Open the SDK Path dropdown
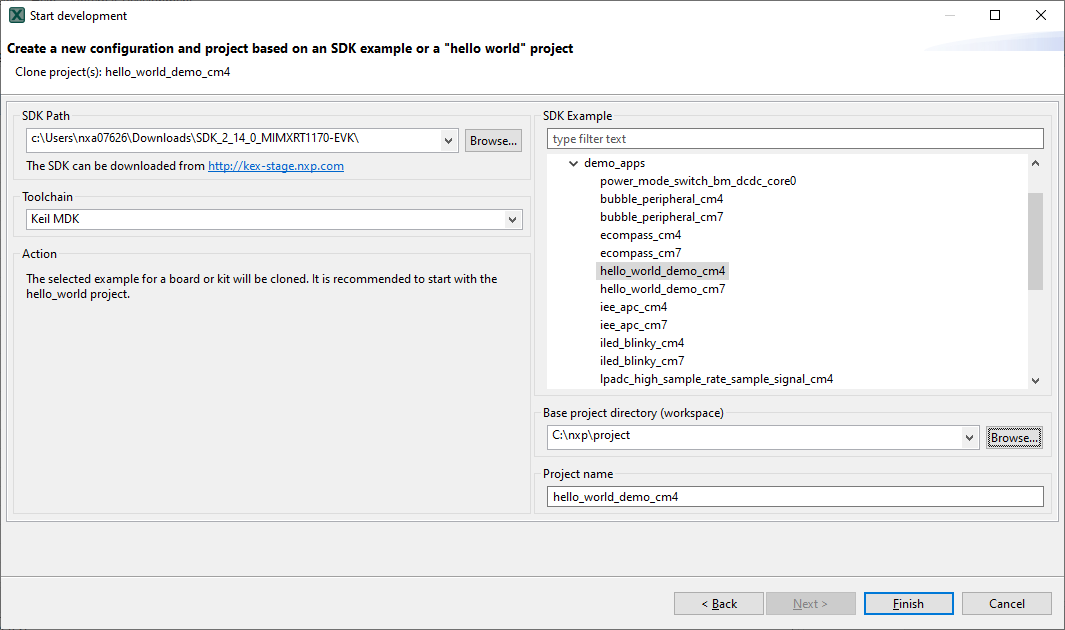Viewport: 1065px width, 630px height. click(449, 140)
